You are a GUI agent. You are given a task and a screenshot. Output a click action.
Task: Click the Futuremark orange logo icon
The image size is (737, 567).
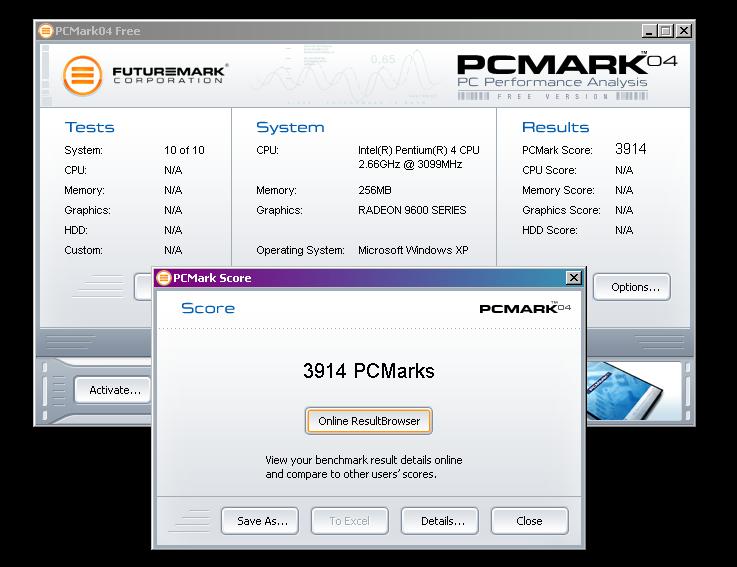click(x=83, y=75)
